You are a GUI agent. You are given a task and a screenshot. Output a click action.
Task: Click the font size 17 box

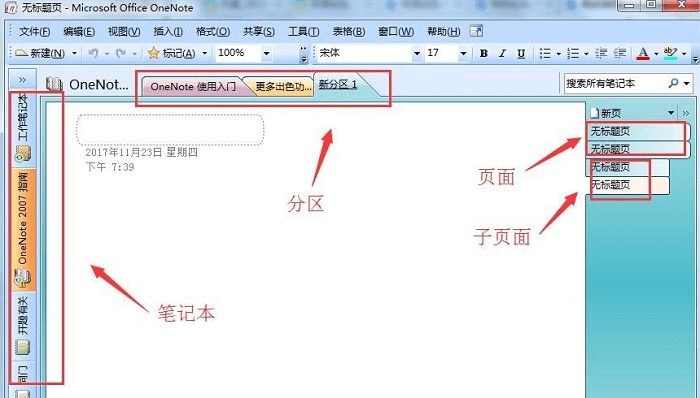click(x=441, y=53)
